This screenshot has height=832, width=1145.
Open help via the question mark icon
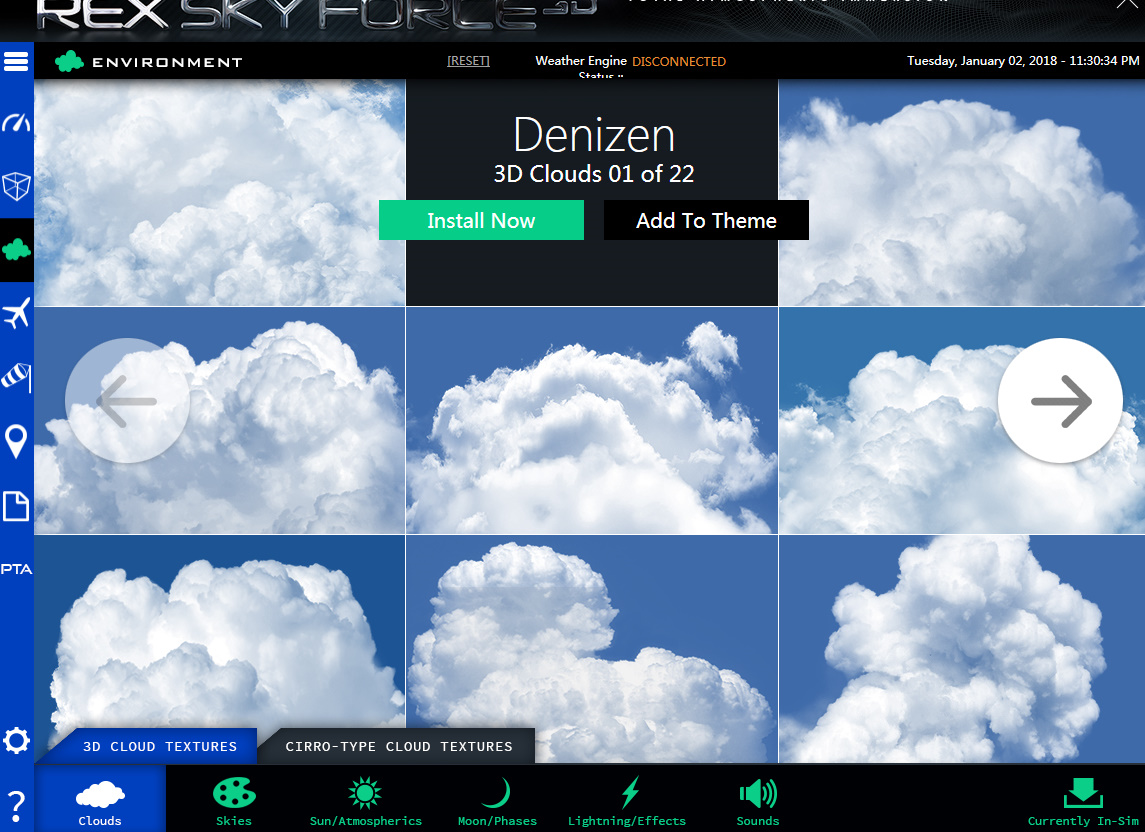(x=16, y=806)
